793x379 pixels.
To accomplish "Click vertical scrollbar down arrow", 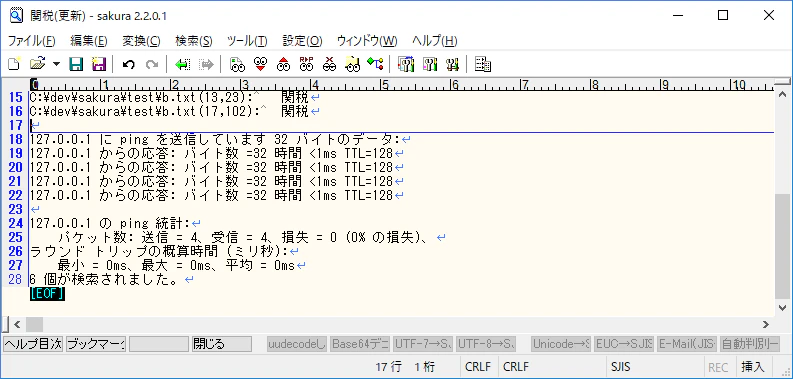I will (x=782, y=308).
